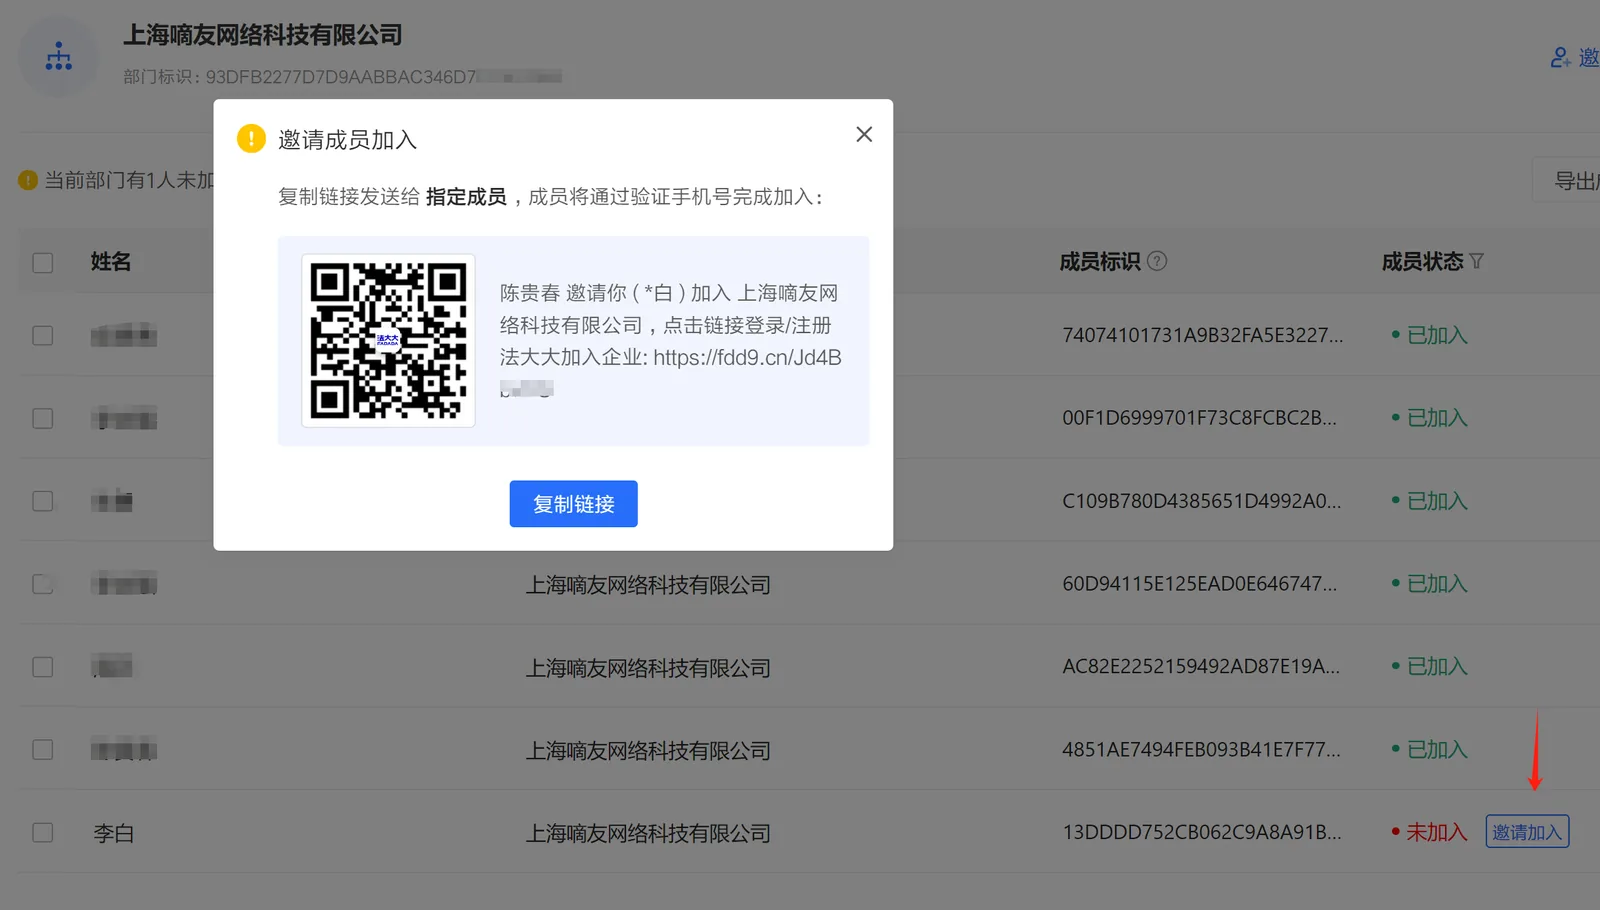This screenshot has height=910, width=1600.
Task: Click the company title 上海嘀友网络科技有限公司 in header
Action: pyautogui.click(x=262, y=35)
